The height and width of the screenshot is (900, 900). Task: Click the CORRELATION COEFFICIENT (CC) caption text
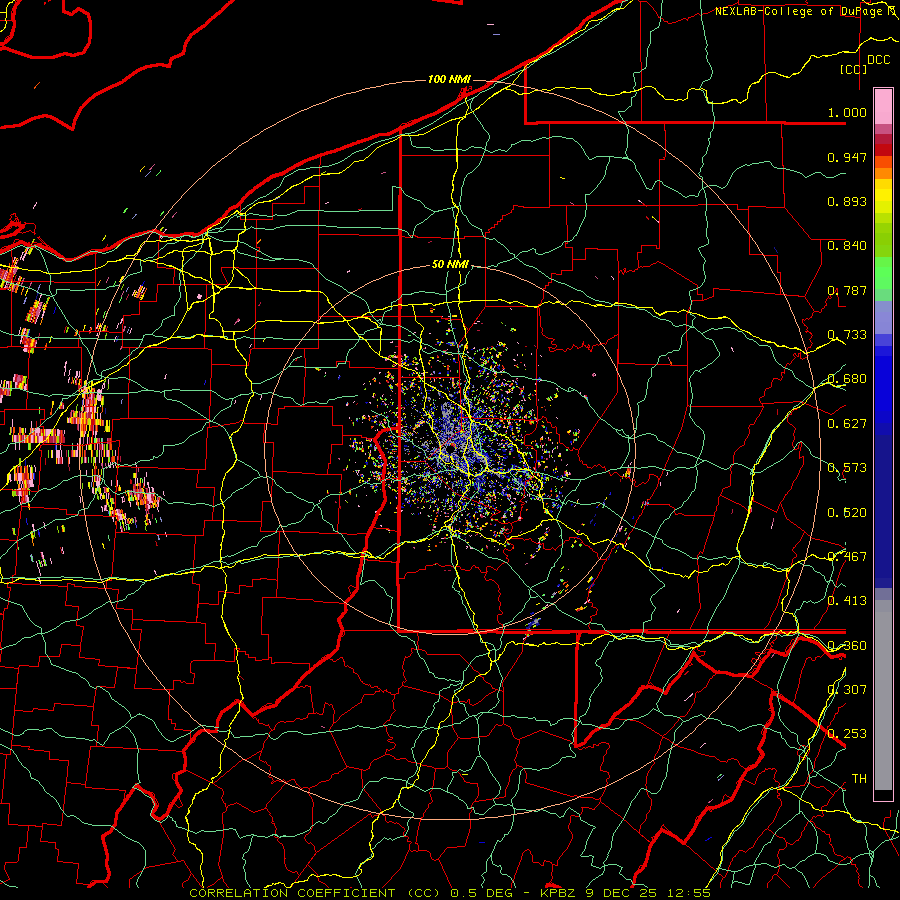pyautogui.click(x=315, y=893)
